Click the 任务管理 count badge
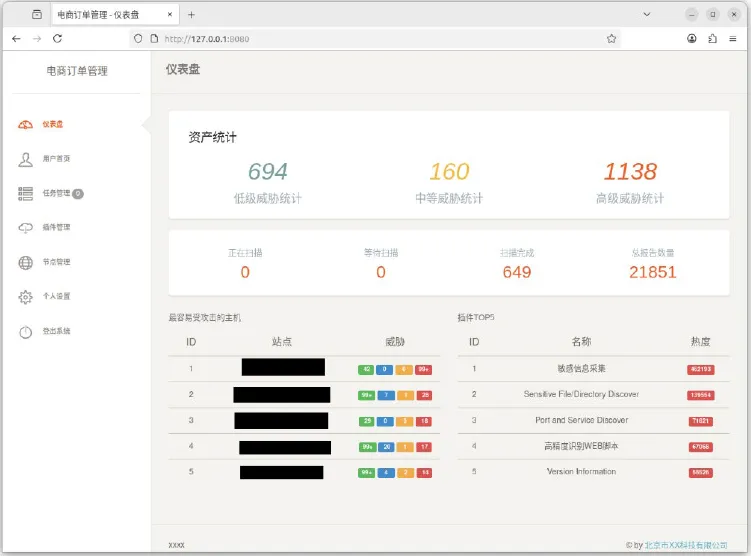Viewport: 751px width, 556px height. (x=78, y=193)
